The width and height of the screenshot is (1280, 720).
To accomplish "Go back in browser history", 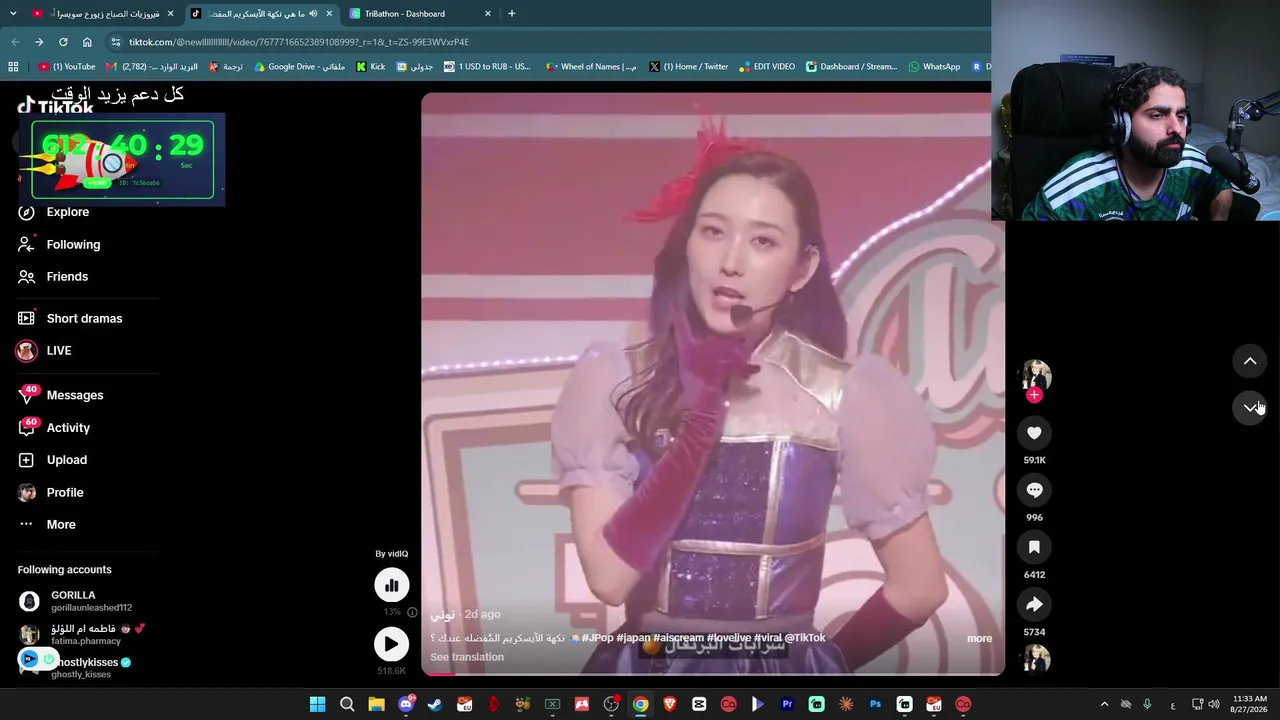I will tap(15, 42).
